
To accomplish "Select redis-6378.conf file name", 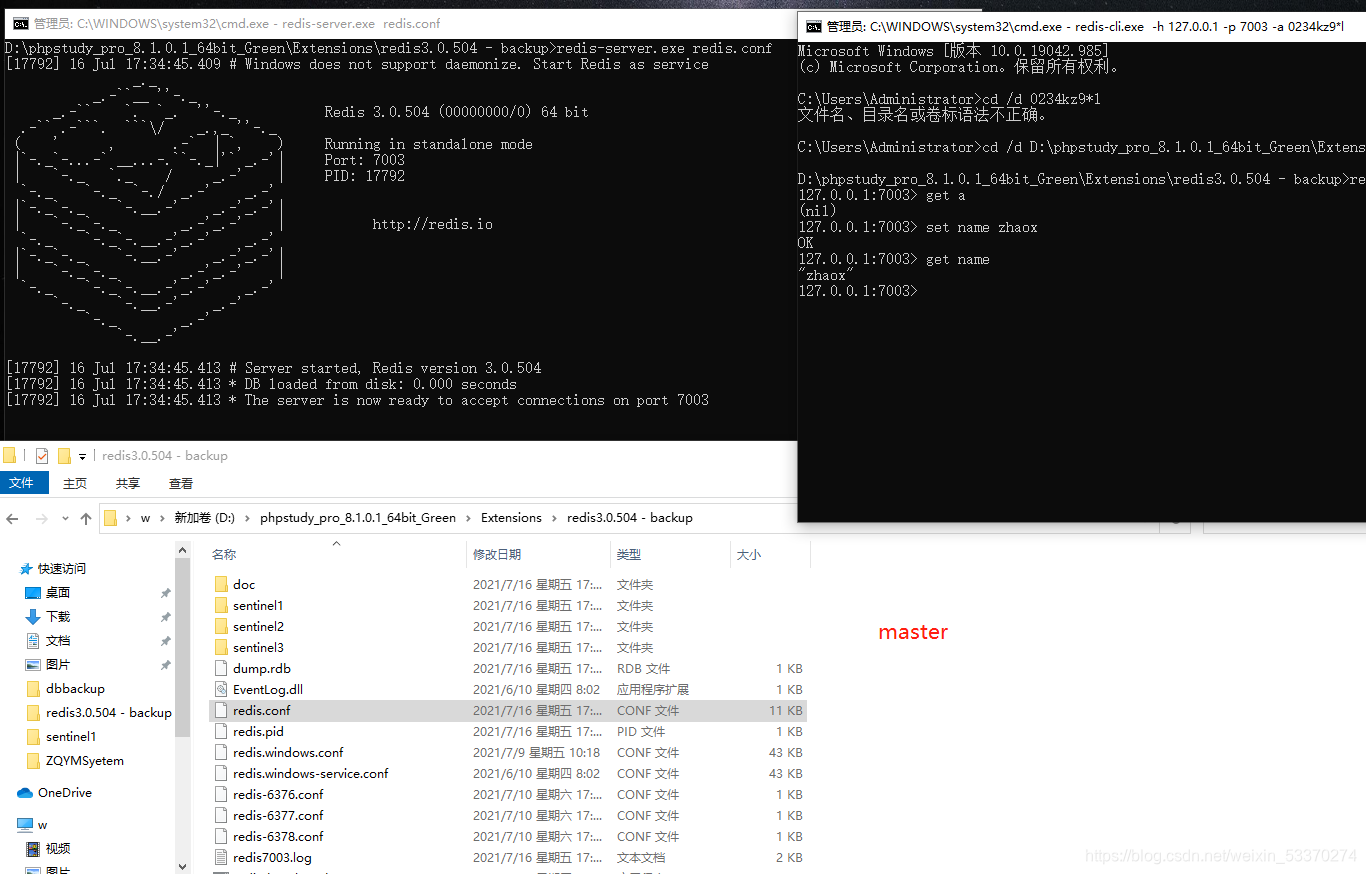I will [278, 836].
